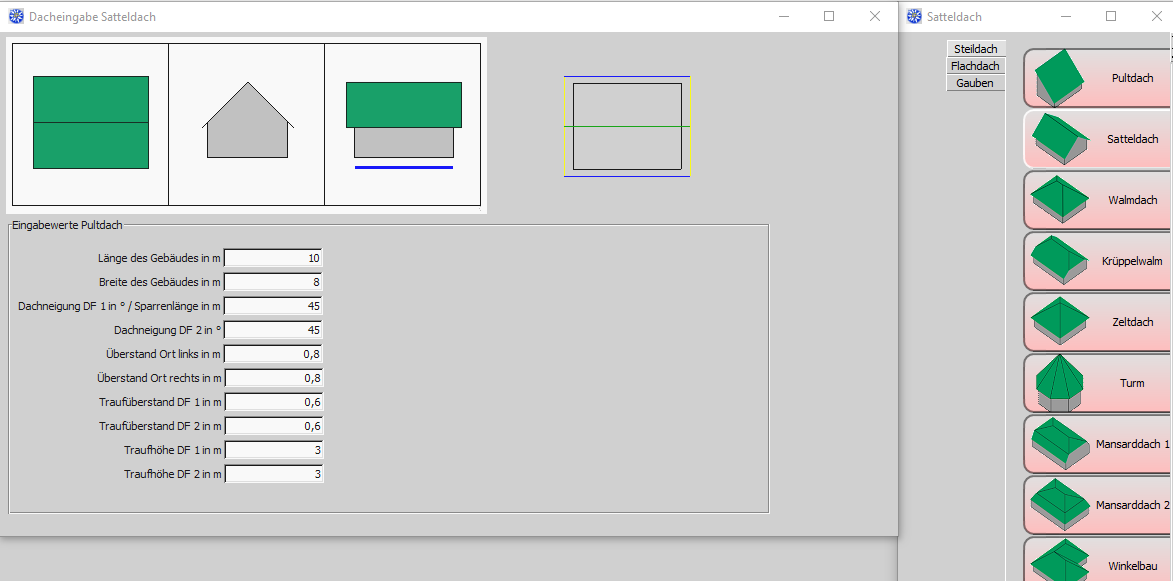Image resolution: width=1173 pixels, height=581 pixels.
Task: Open the Flachdach tab
Action: 975,66
